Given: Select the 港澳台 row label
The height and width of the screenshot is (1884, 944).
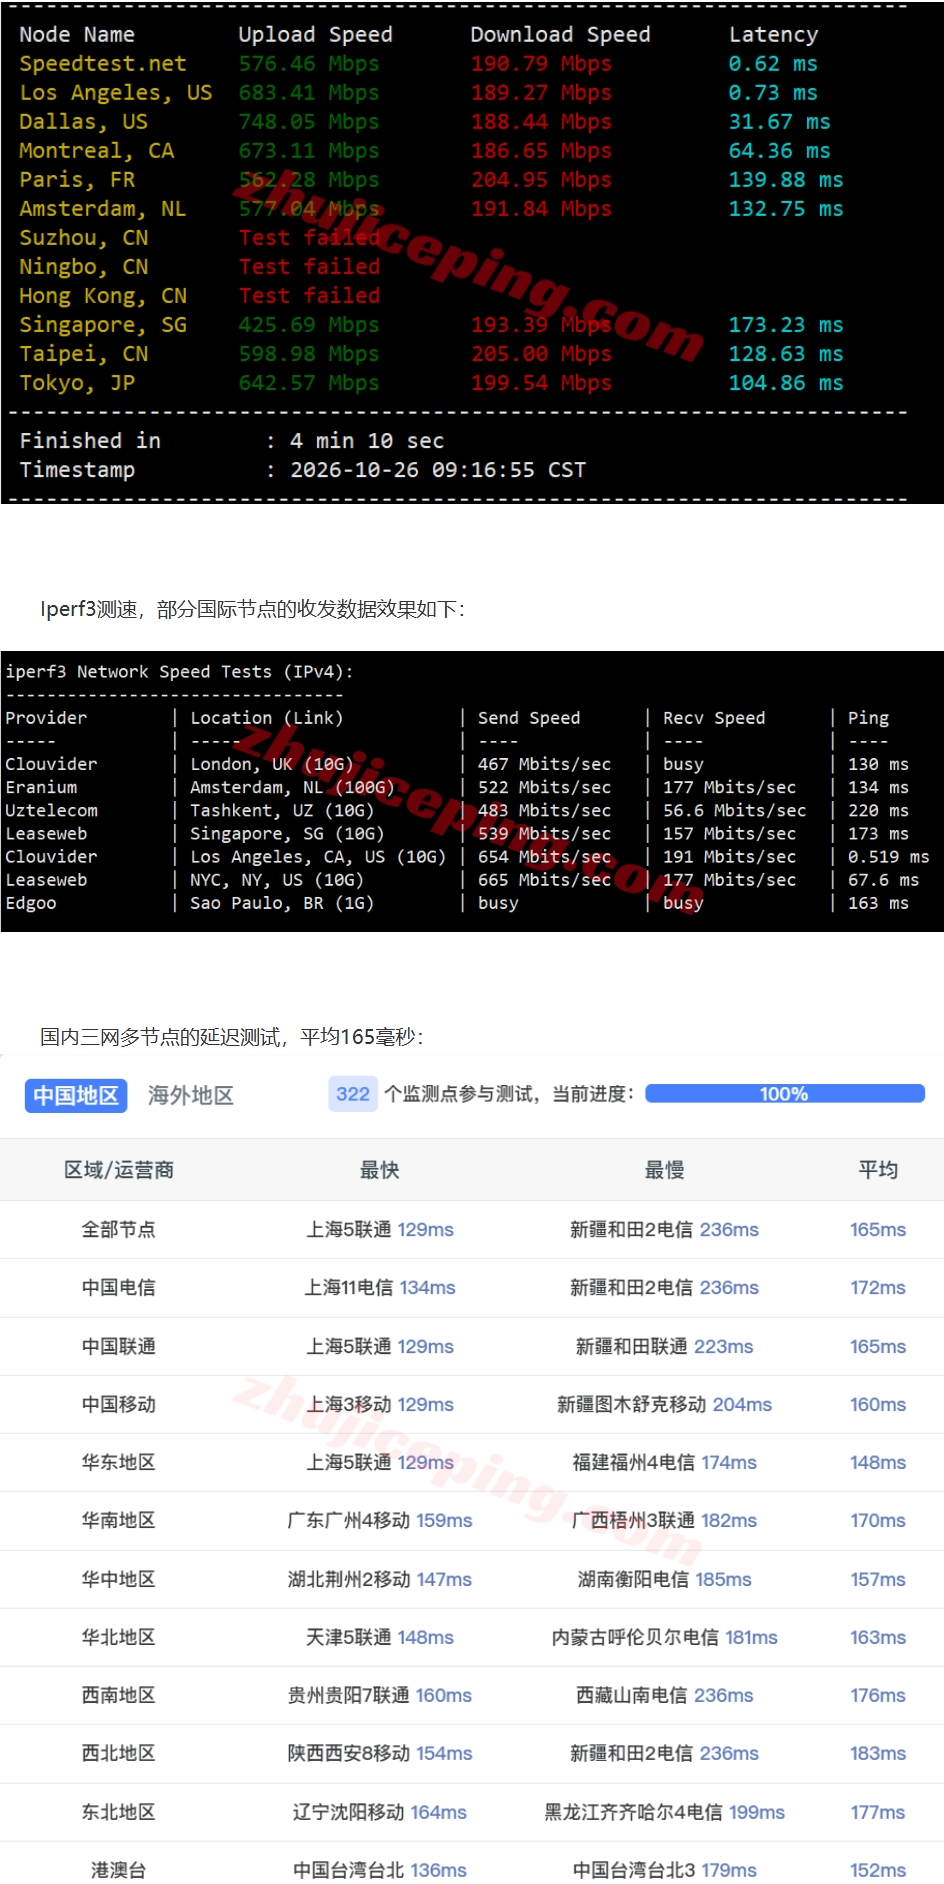Looking at the screenshot, I should click(x=119, y=1870).
